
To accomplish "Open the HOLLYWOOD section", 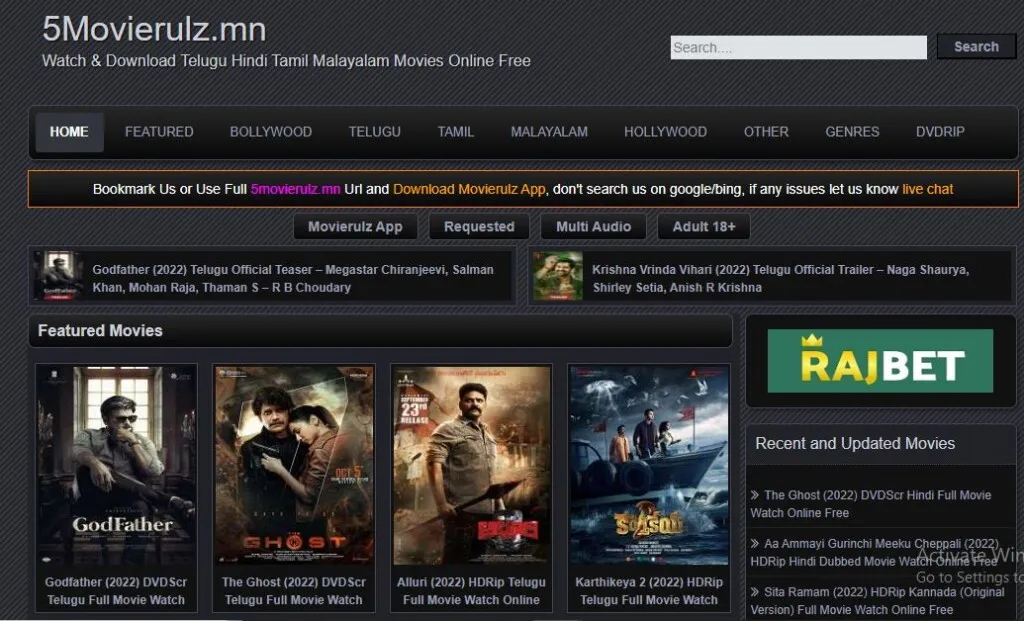I will click(x=664, y=131).
